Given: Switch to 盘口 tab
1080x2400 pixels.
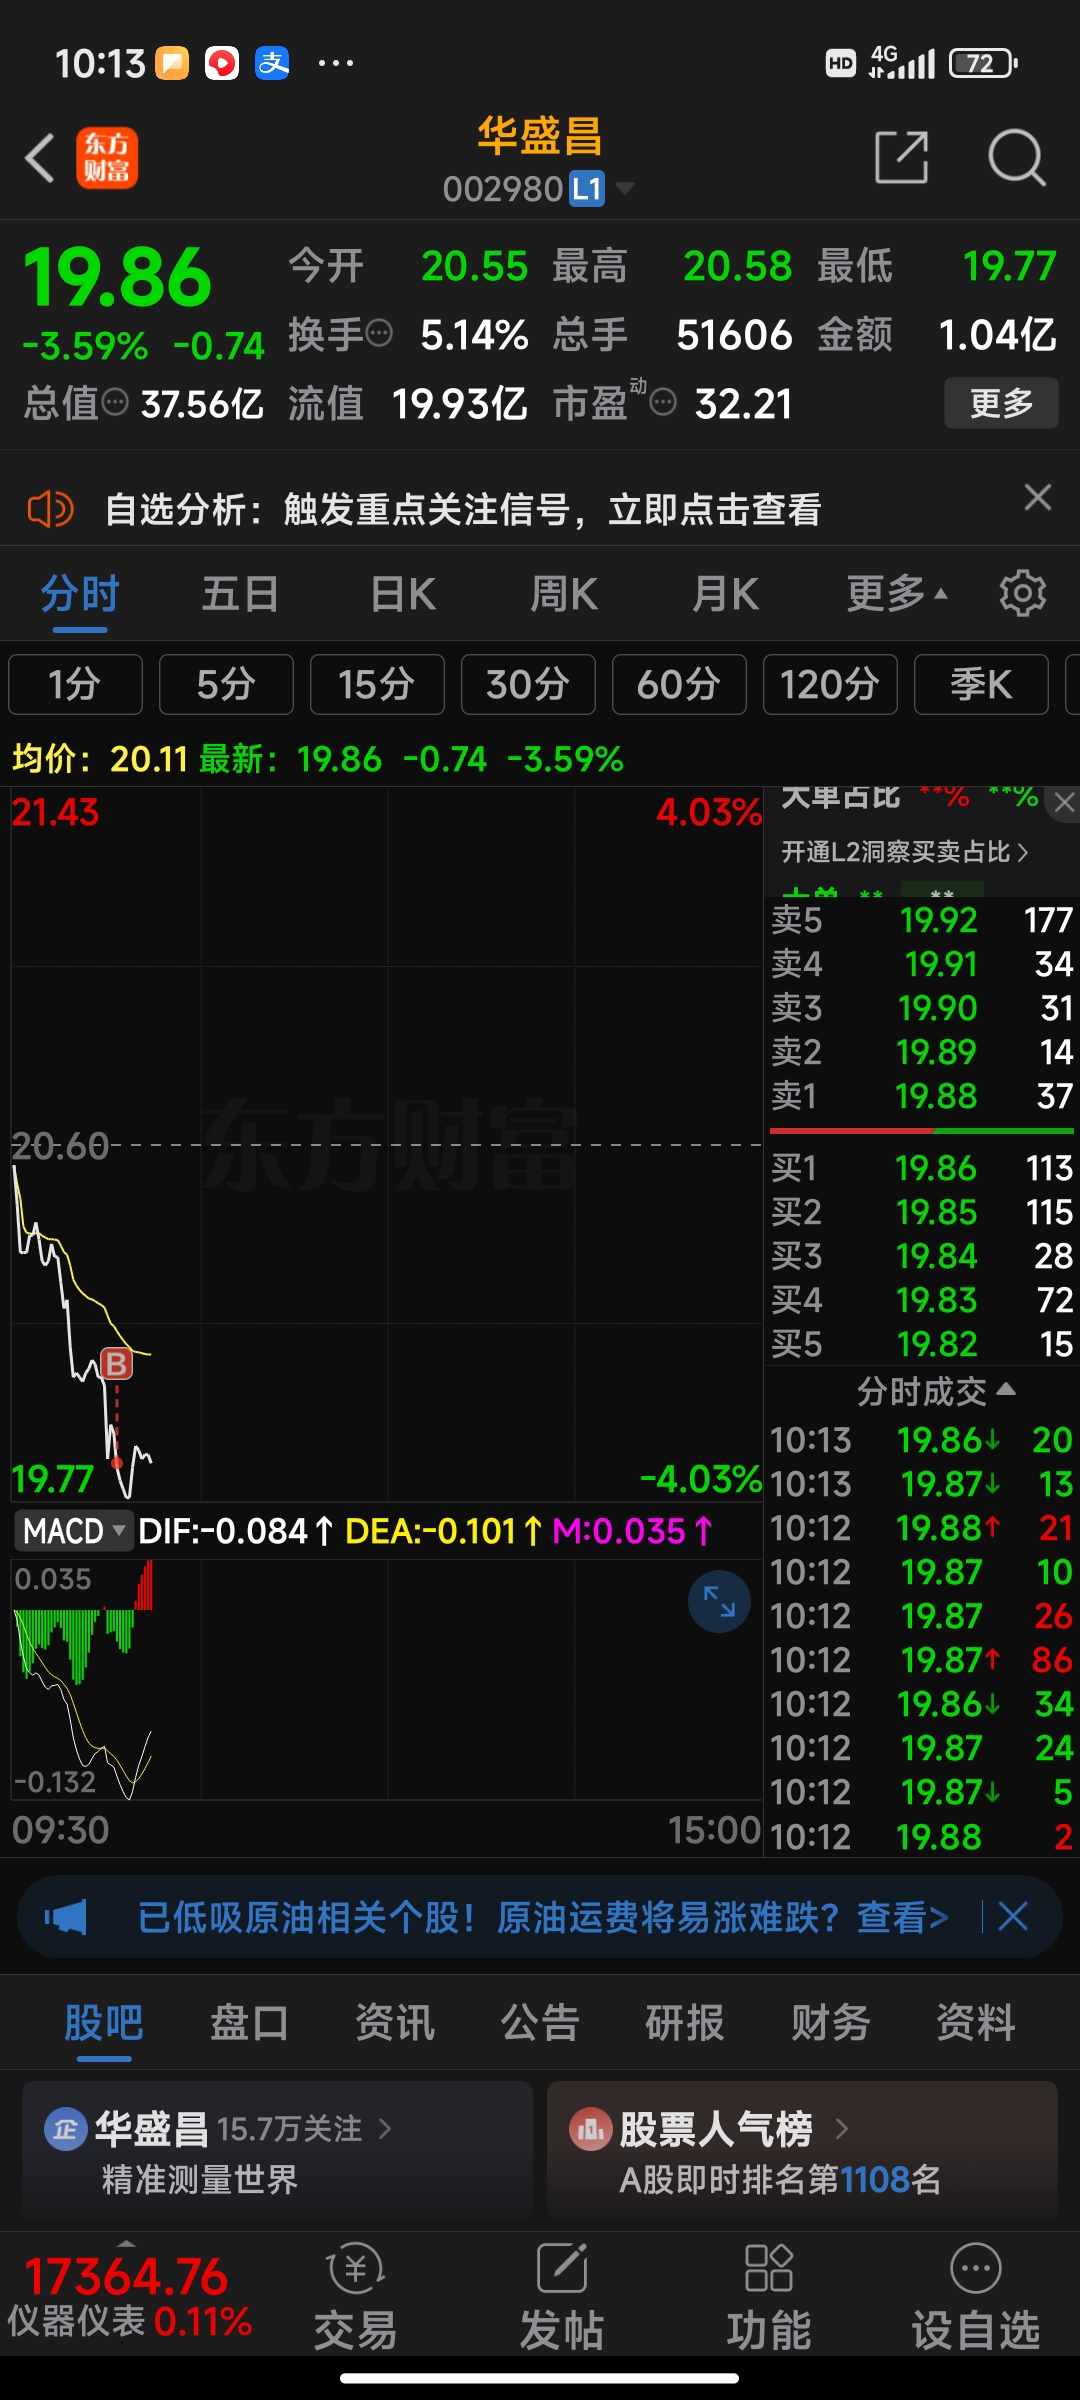Looking at the screenshot, I should click(x=249, y=2022).
